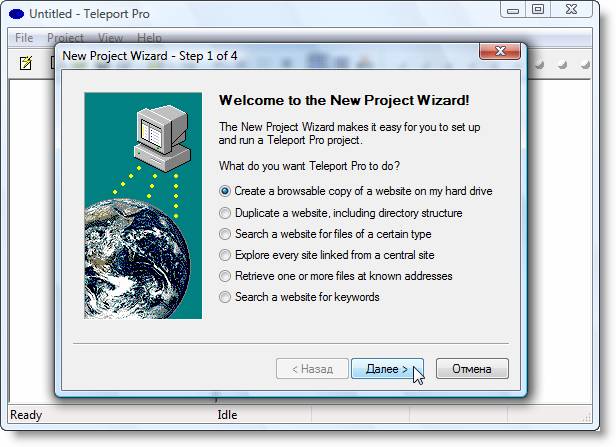616x447 pixels.
Task: Select Search a website for files option
Action: pos(325,234)
